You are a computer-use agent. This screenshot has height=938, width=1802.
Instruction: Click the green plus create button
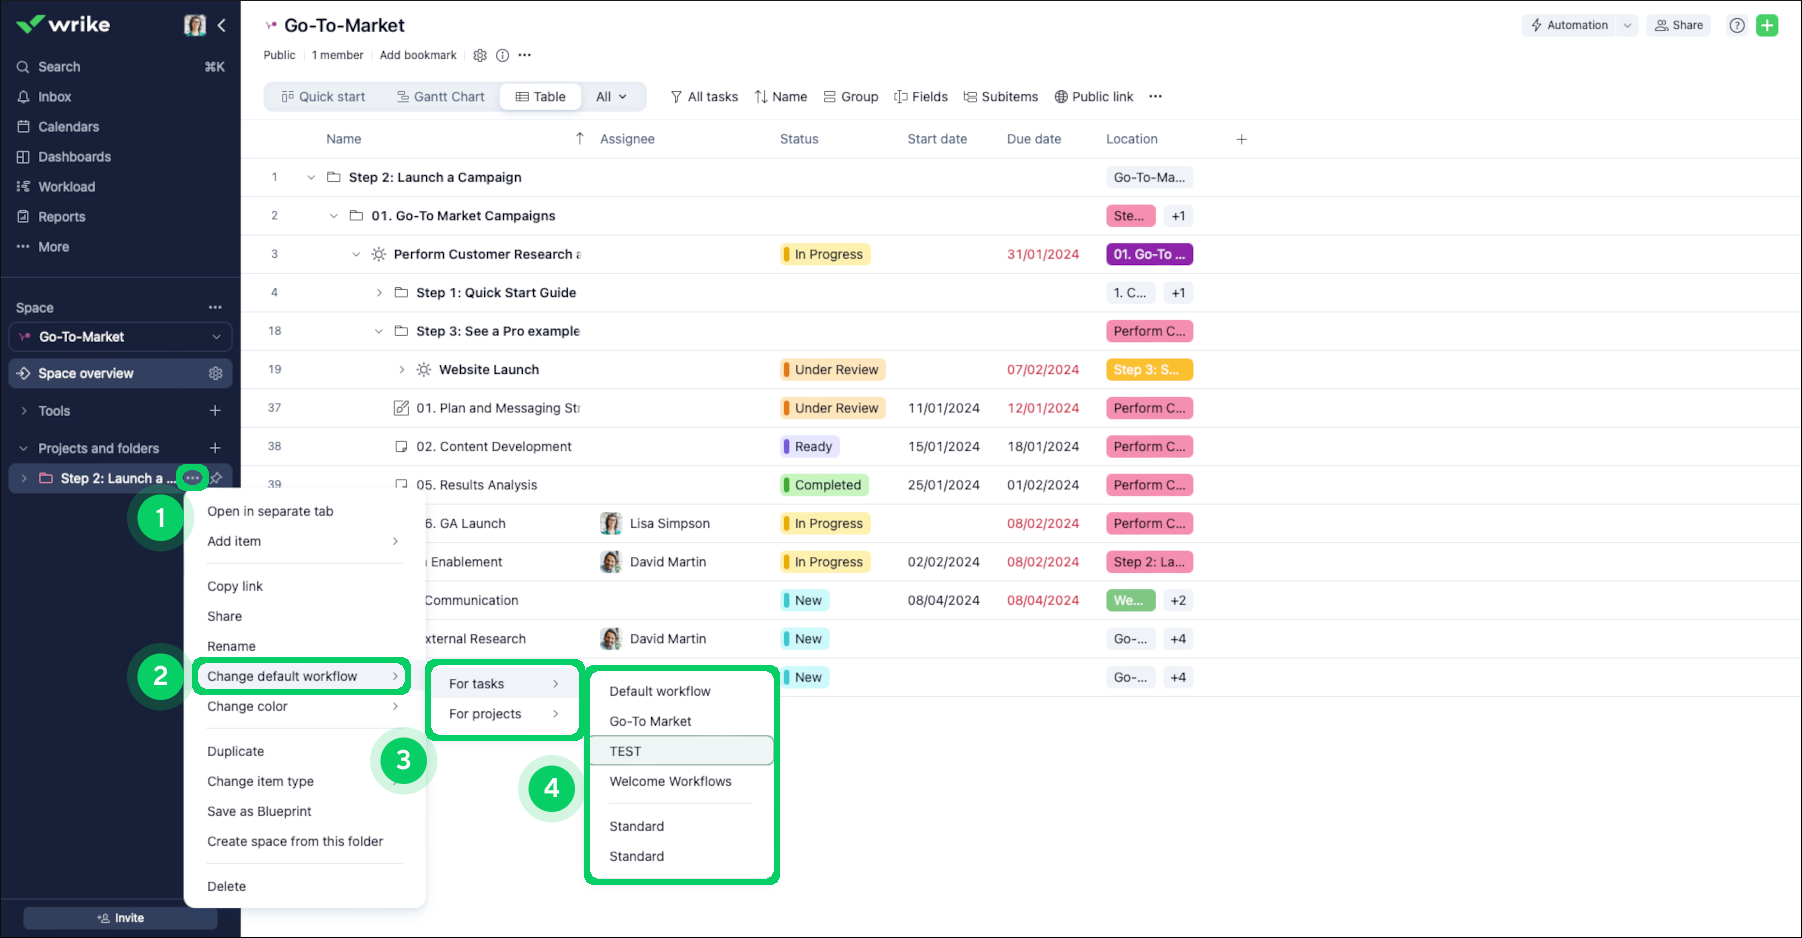point(1767,26)
